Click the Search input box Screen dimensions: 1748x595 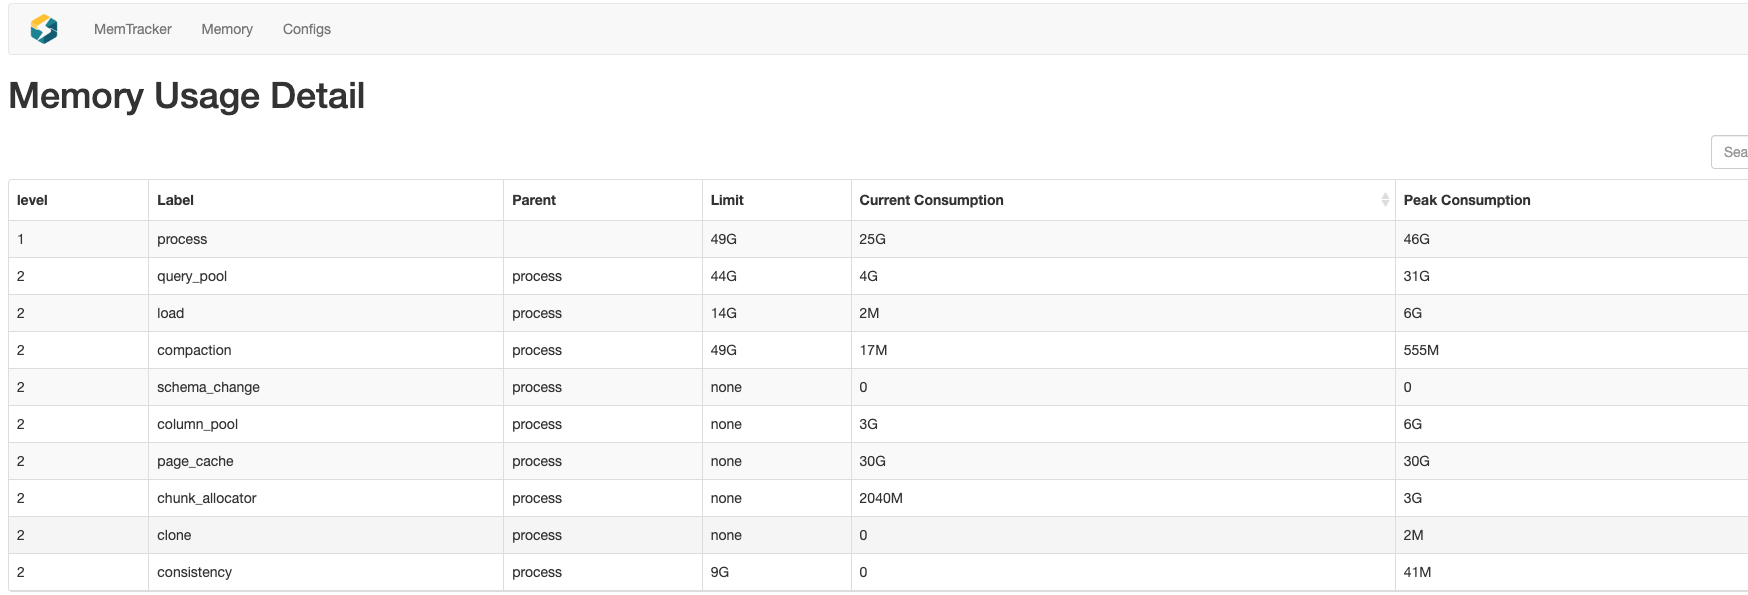(x=1730, y=152)
